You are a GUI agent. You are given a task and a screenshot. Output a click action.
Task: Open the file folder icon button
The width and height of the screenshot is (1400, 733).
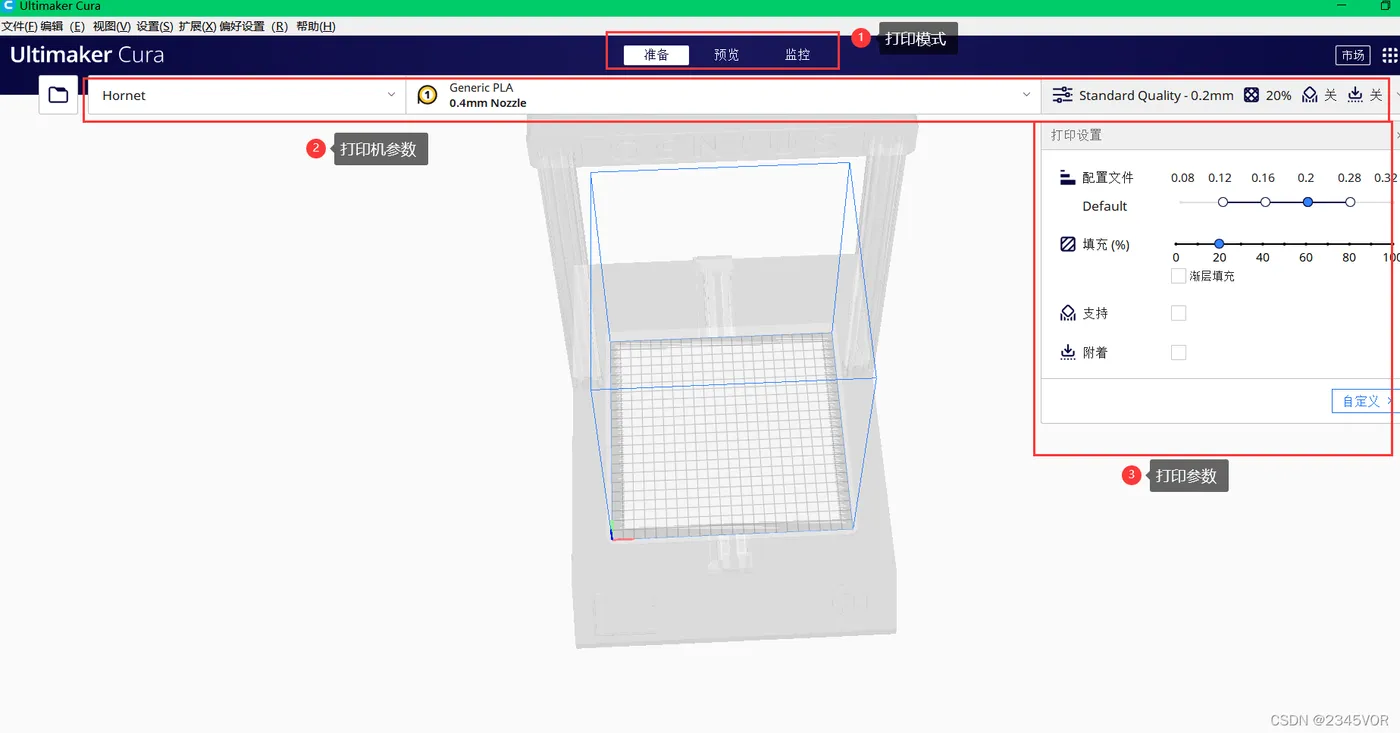58,95
